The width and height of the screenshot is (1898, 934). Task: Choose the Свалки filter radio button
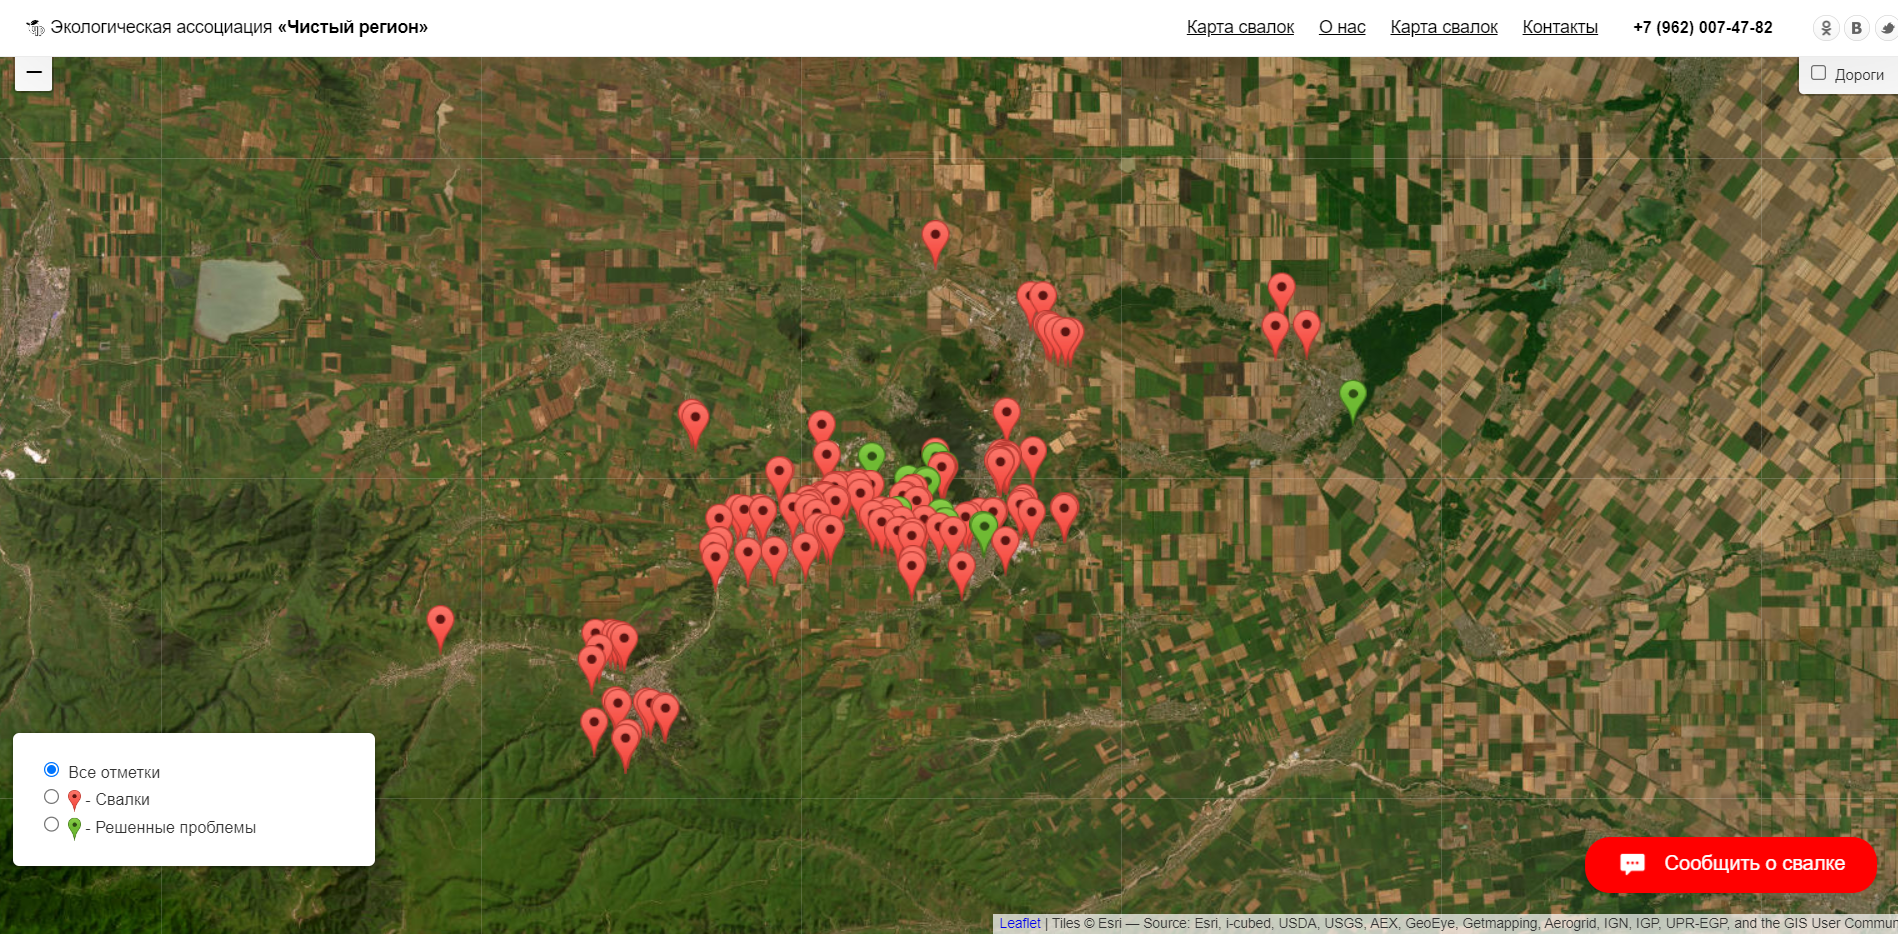click(x=52, y=797)
